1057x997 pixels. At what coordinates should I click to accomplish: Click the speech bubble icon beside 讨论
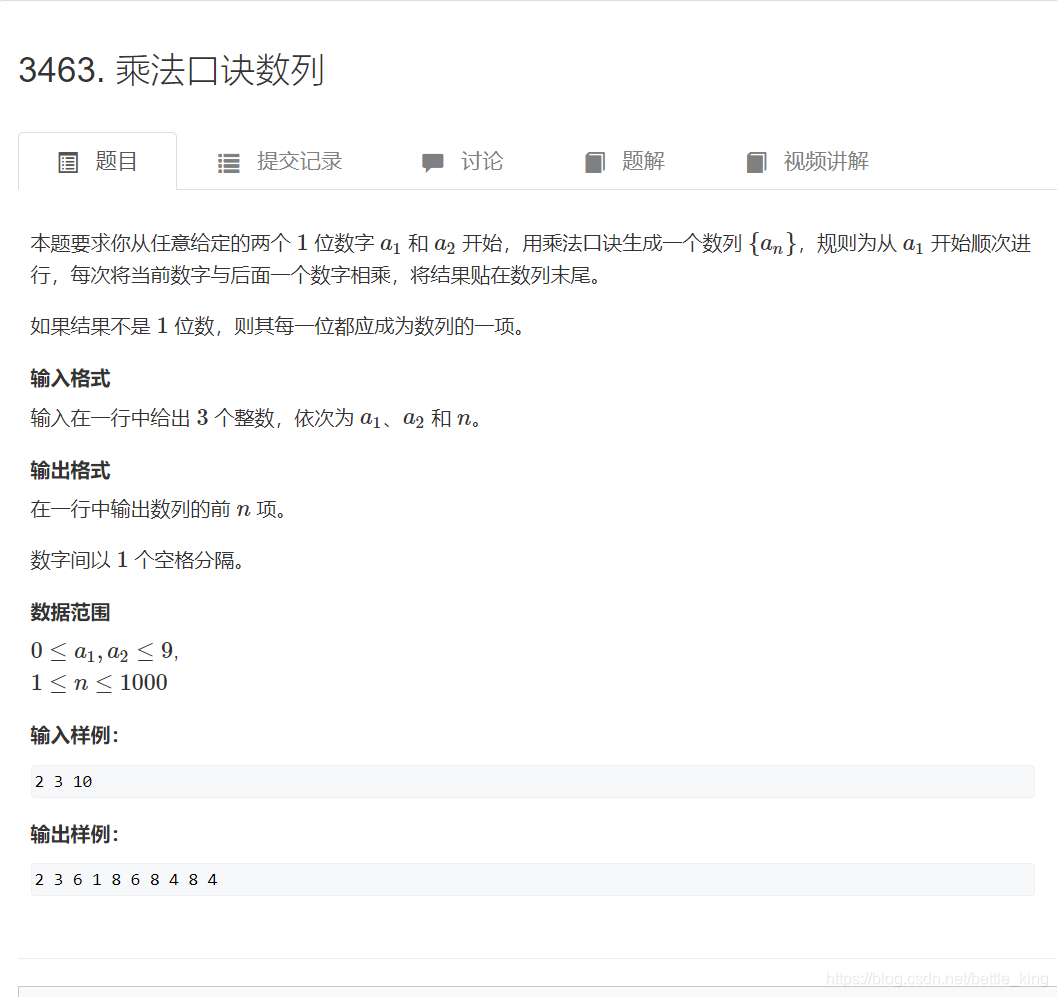pos(433,162)
